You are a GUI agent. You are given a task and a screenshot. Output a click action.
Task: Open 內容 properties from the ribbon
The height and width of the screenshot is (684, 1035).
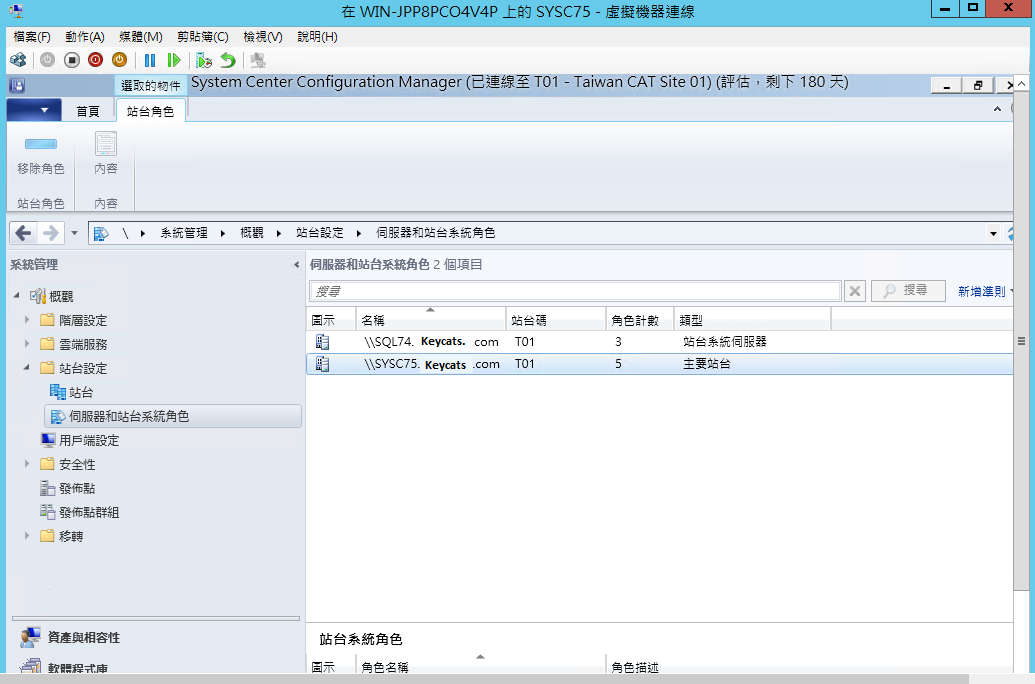(106, 155)
